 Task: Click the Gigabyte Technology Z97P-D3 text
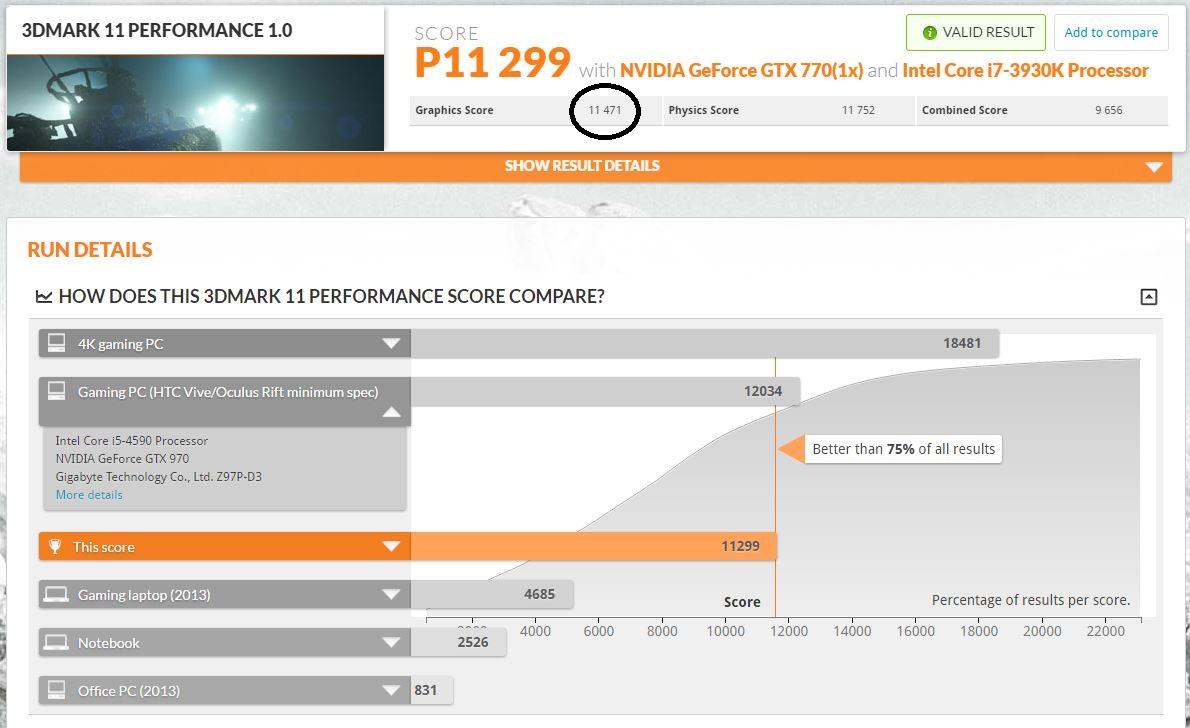click(x=159, y=477)
